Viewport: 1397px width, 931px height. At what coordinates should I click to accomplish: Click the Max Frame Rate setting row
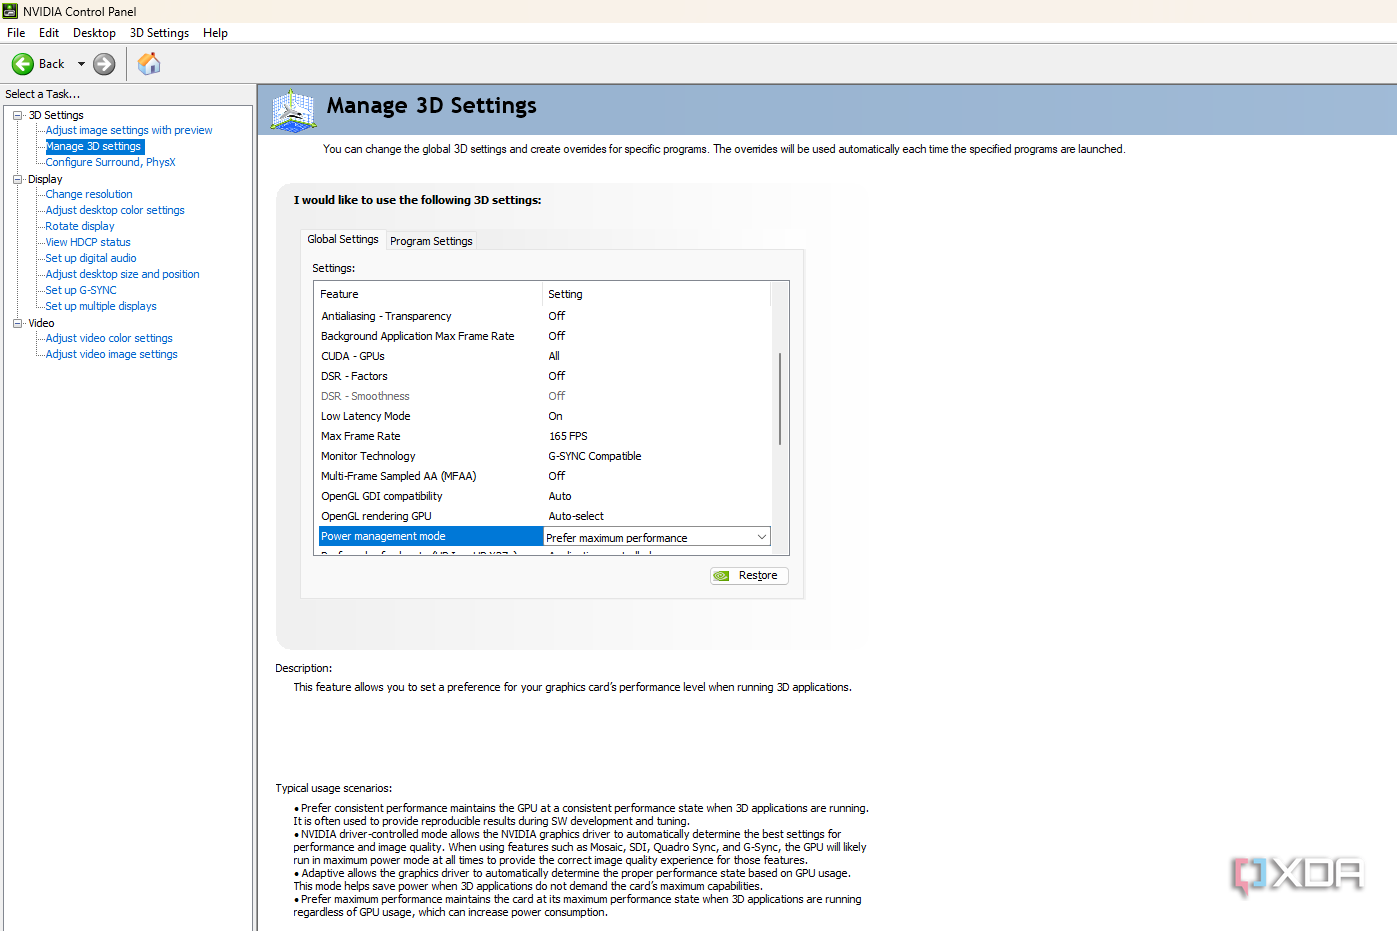(x=360, y=435)
